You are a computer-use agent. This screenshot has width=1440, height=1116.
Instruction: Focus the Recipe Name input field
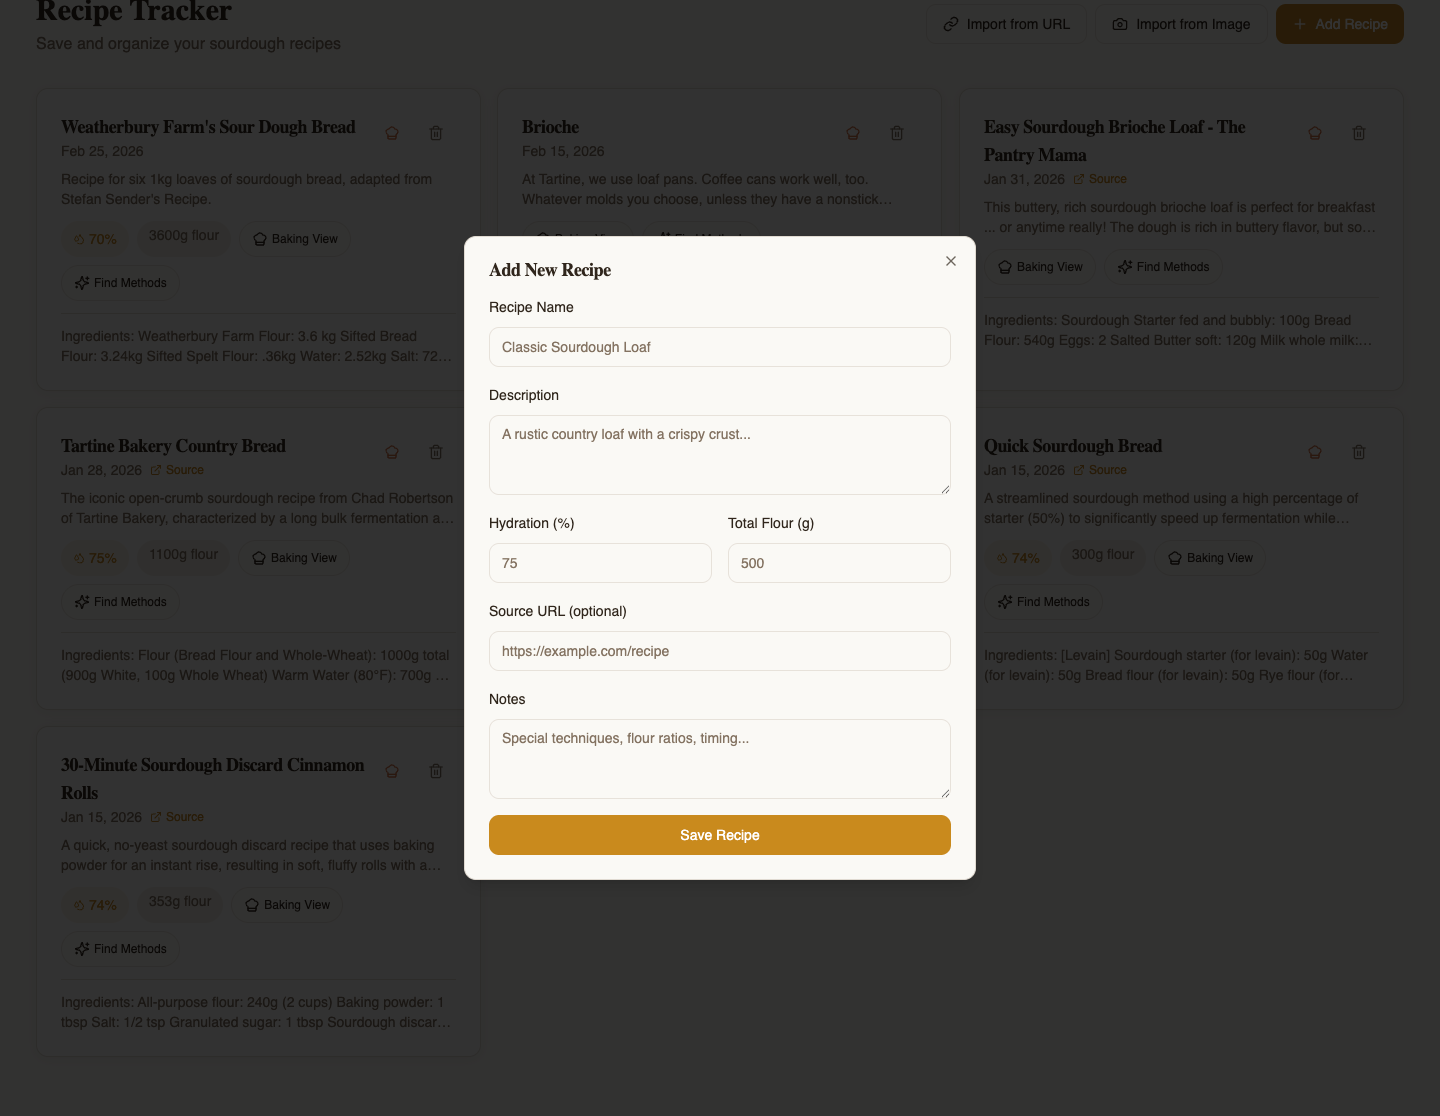pyautogui.click(x=720, y=347)
